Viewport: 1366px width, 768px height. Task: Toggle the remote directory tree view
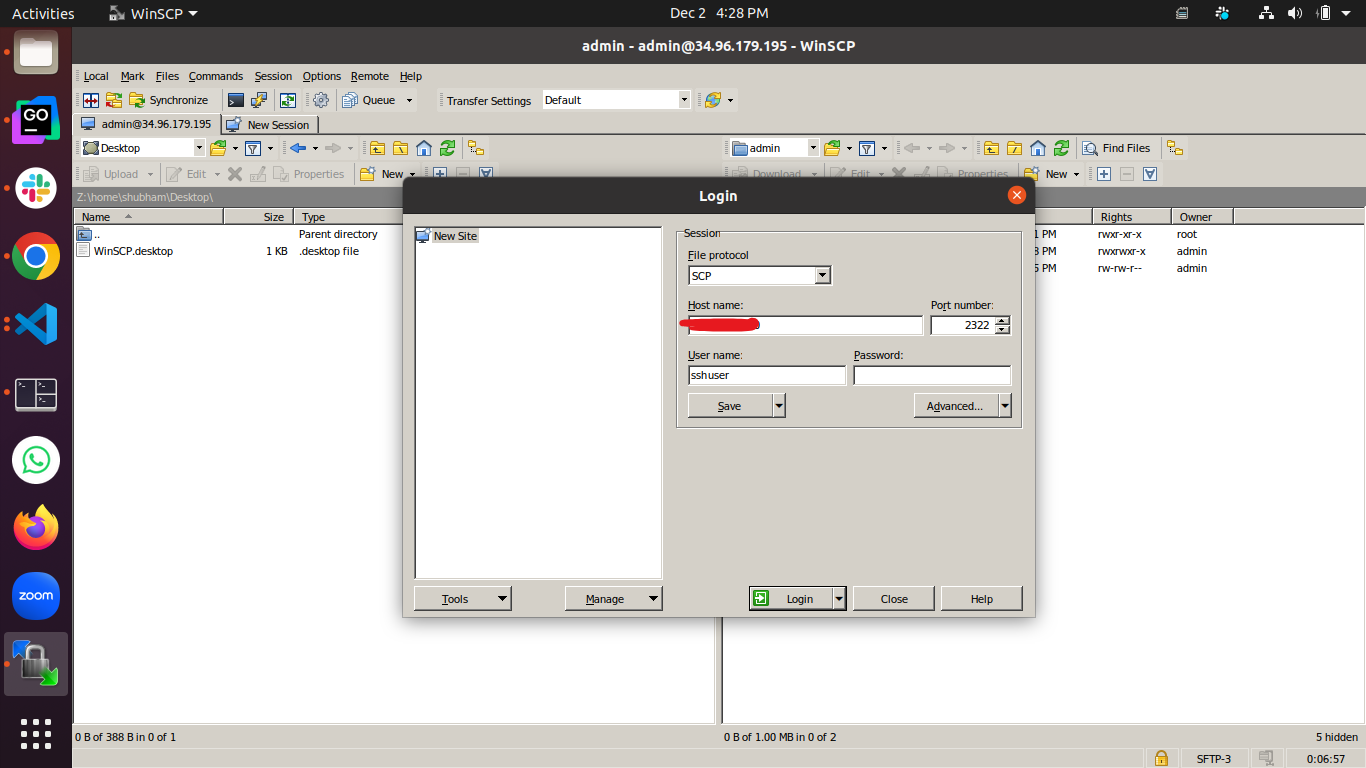(x=1175, y=148)
